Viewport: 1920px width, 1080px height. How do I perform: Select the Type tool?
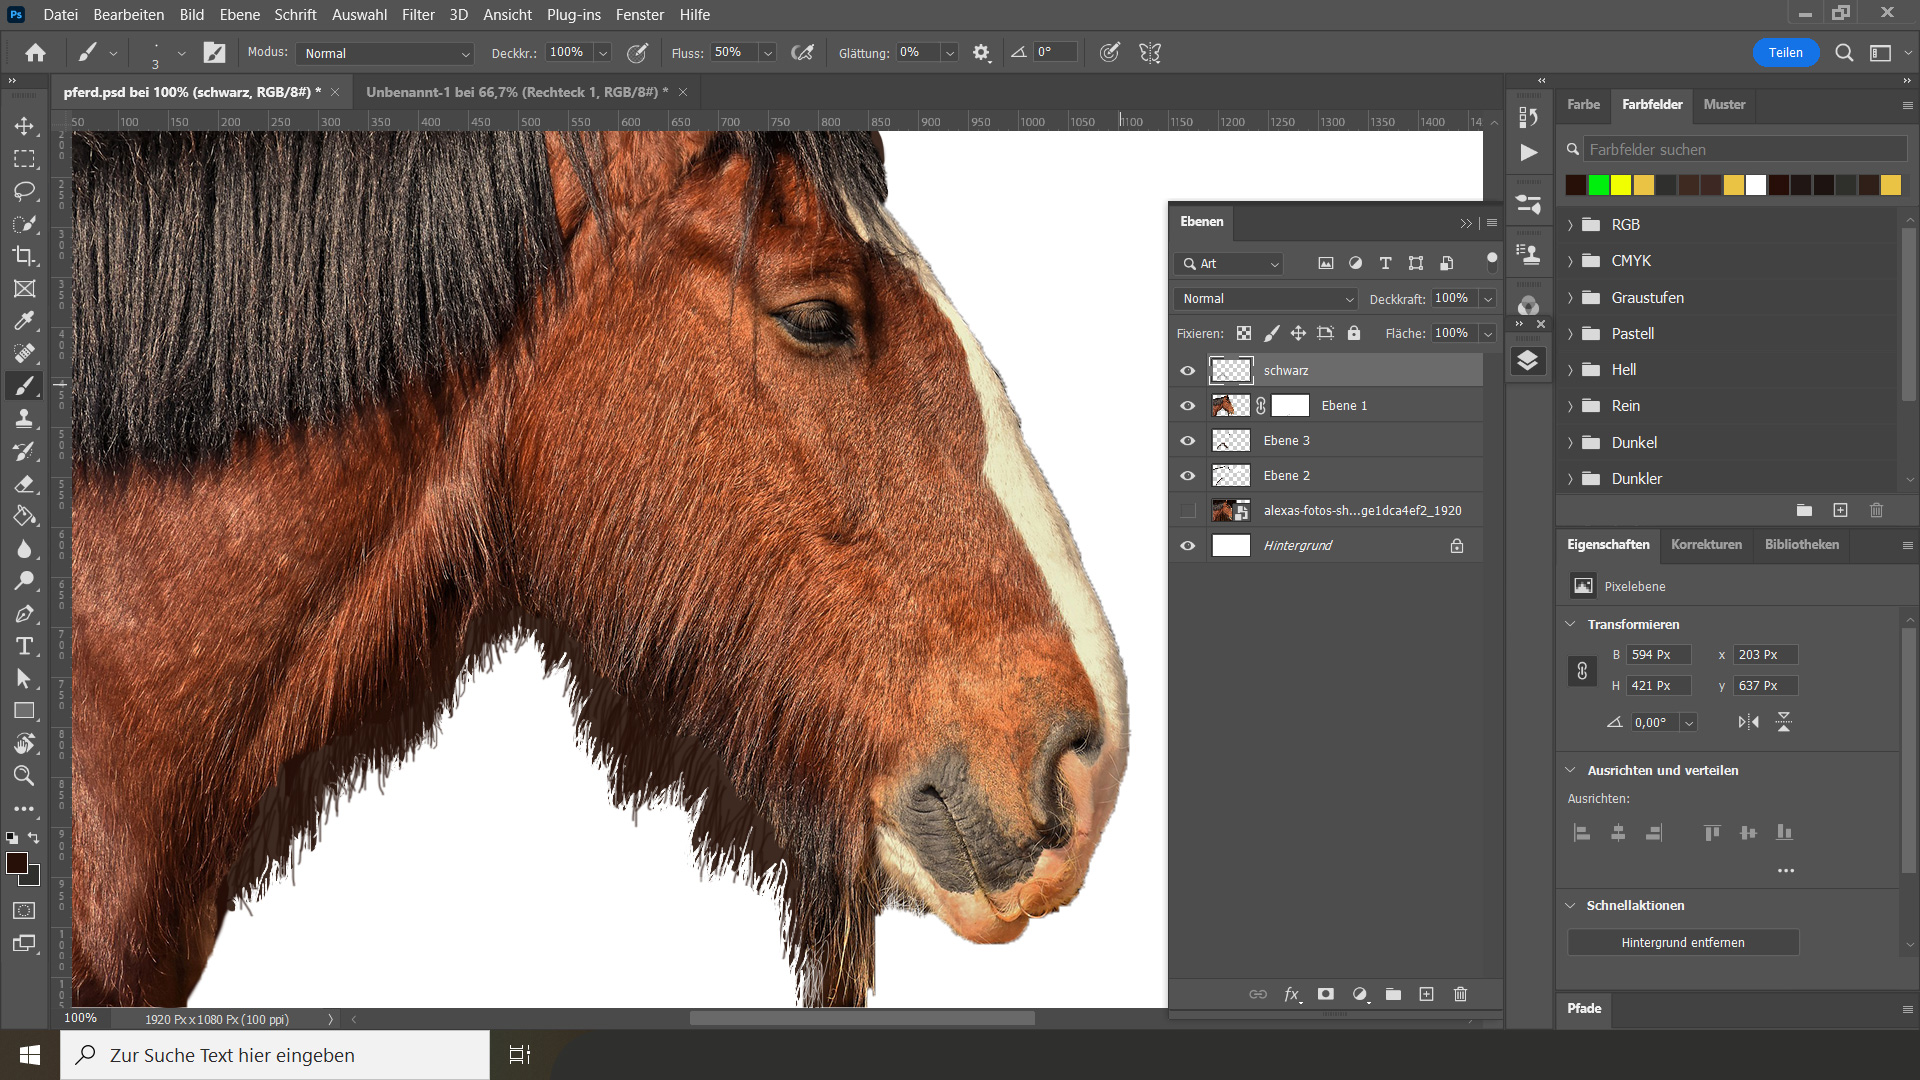tap(24, 646)
